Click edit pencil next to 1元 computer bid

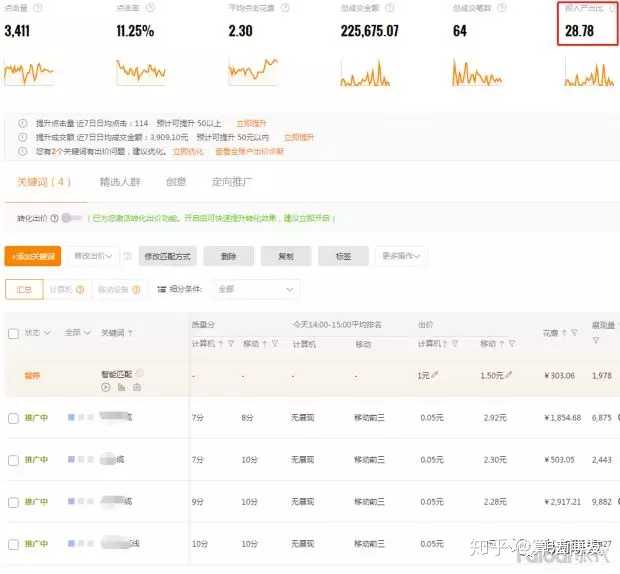(x=436, y=375)
